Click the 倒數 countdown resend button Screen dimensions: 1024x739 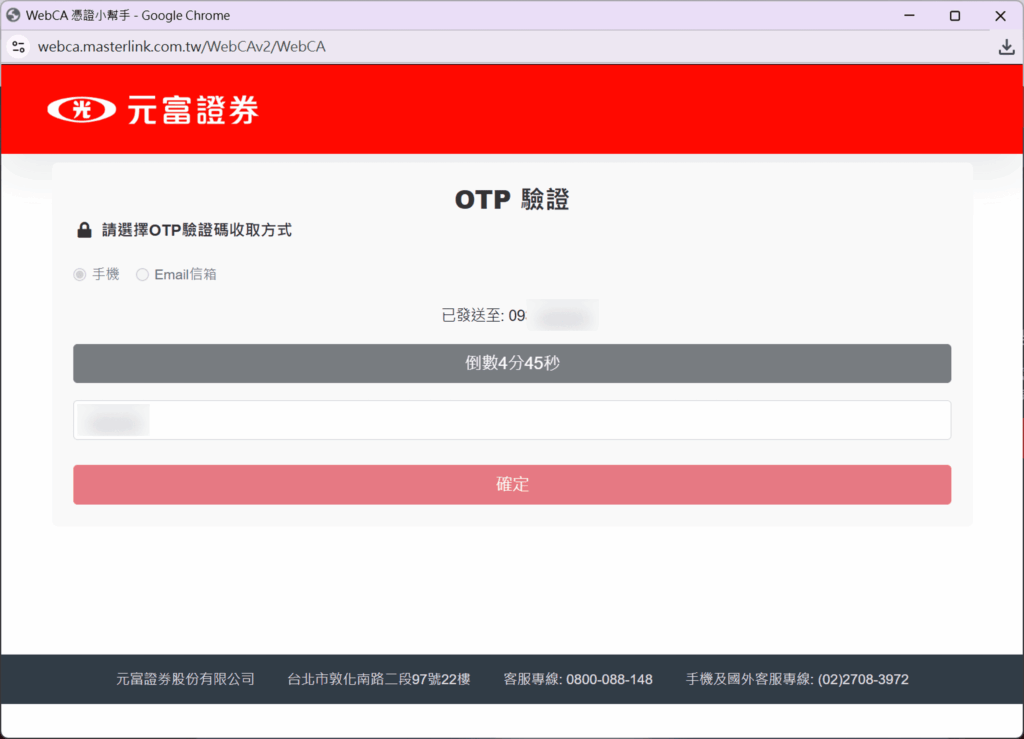[x=512, y=363]
